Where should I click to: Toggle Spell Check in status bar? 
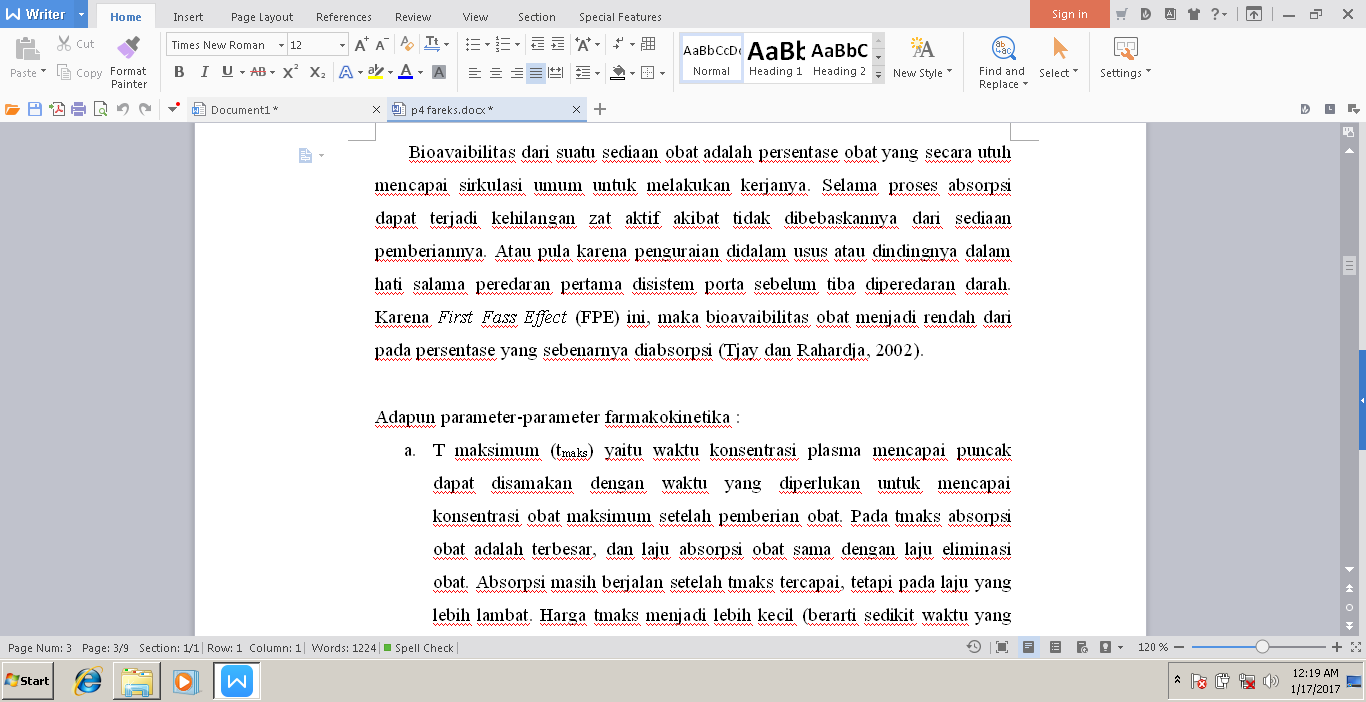tap(418, 648)
